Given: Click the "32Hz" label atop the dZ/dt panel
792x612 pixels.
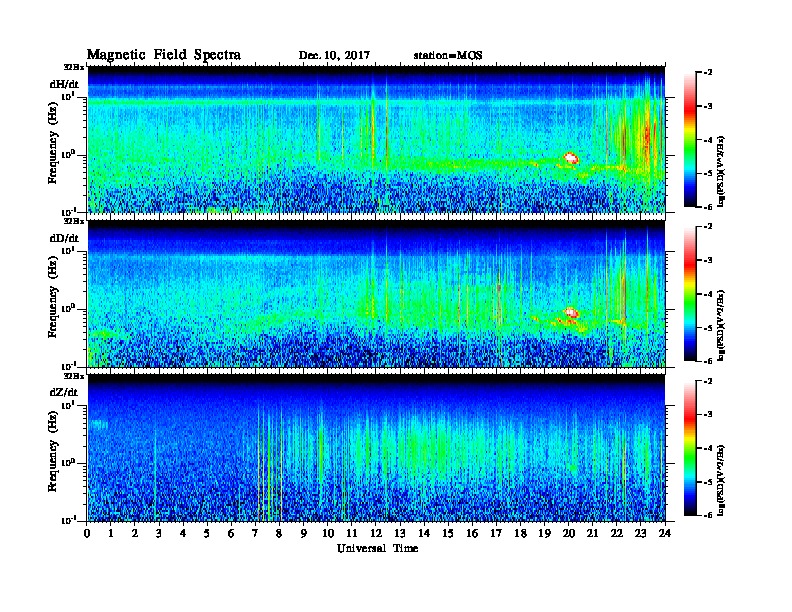Looking at the screenshot, I should [74, 376].
